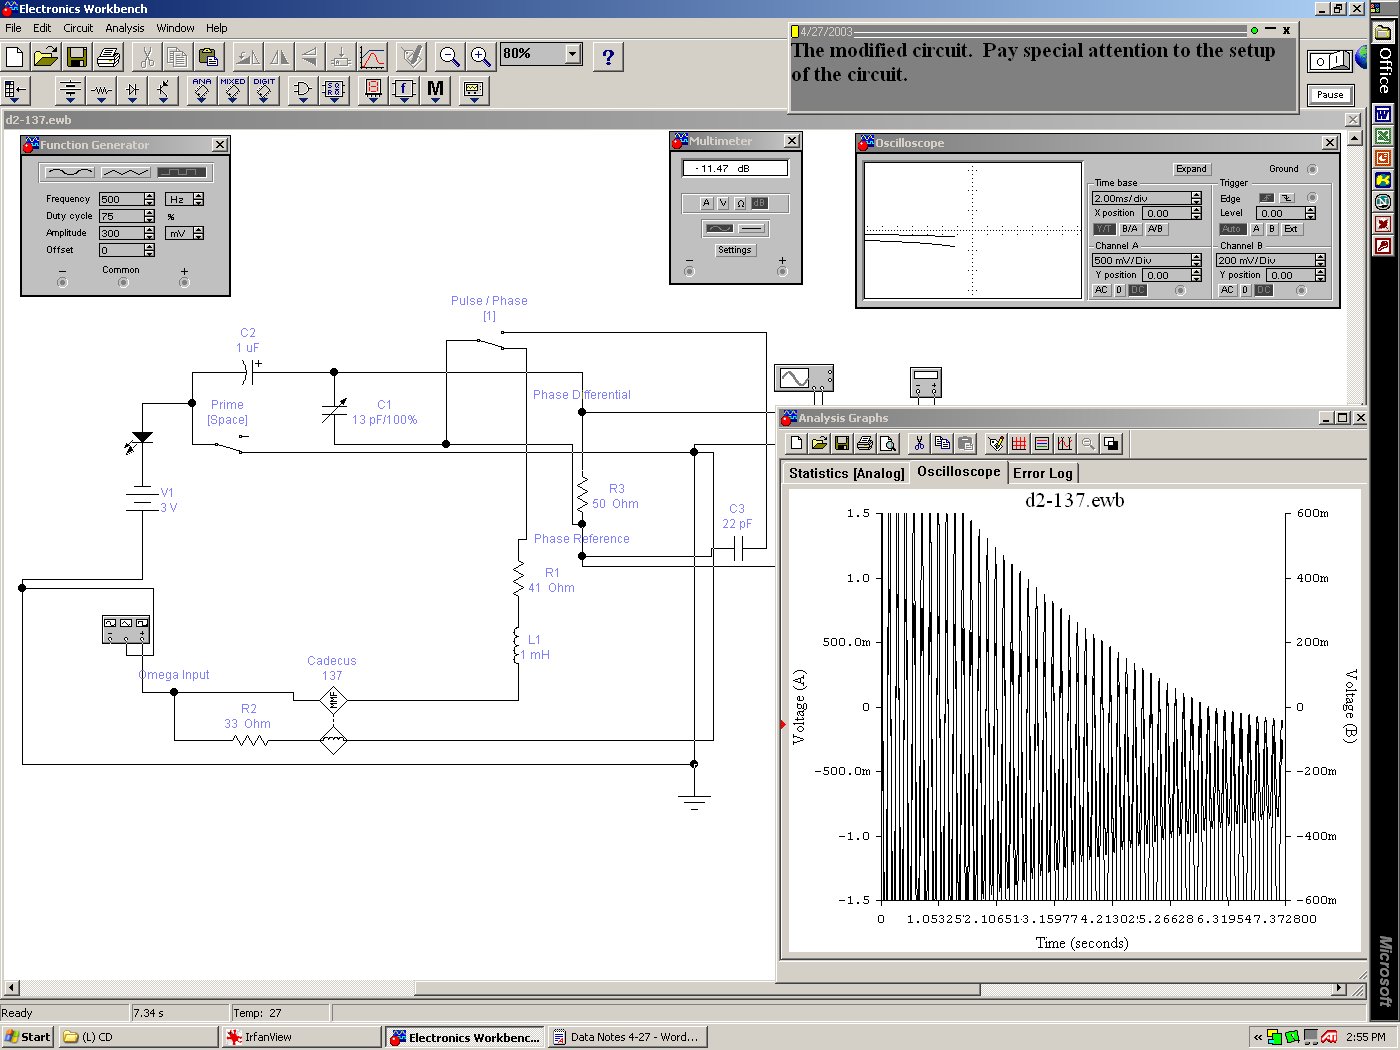Set Multimeter to current (A) mode
Screen dimensions: 1400x1050
pos(706,203)
